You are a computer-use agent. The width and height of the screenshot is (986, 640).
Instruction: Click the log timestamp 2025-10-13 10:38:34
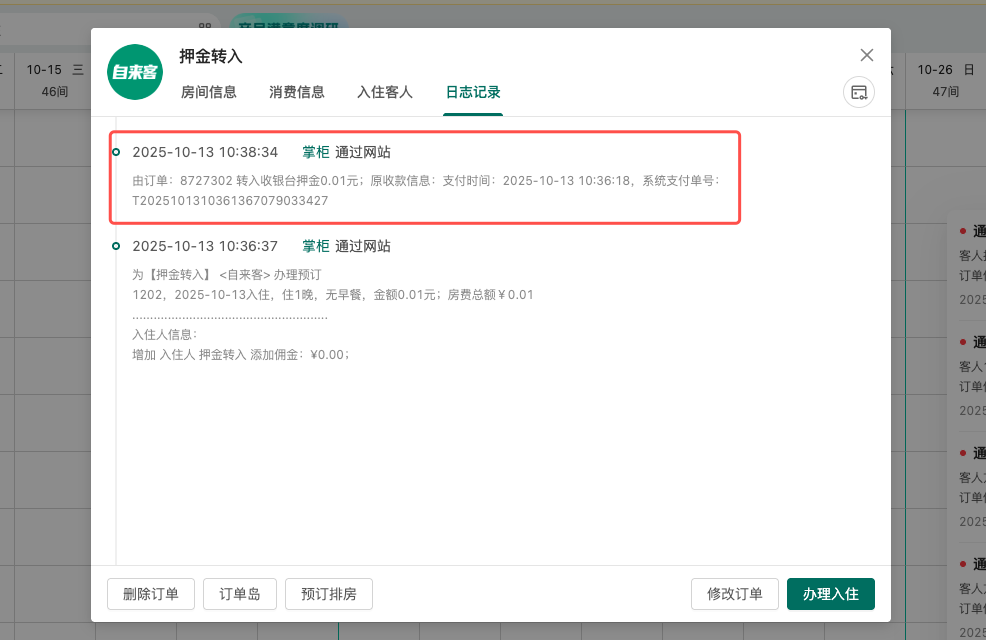pos(205,152)
